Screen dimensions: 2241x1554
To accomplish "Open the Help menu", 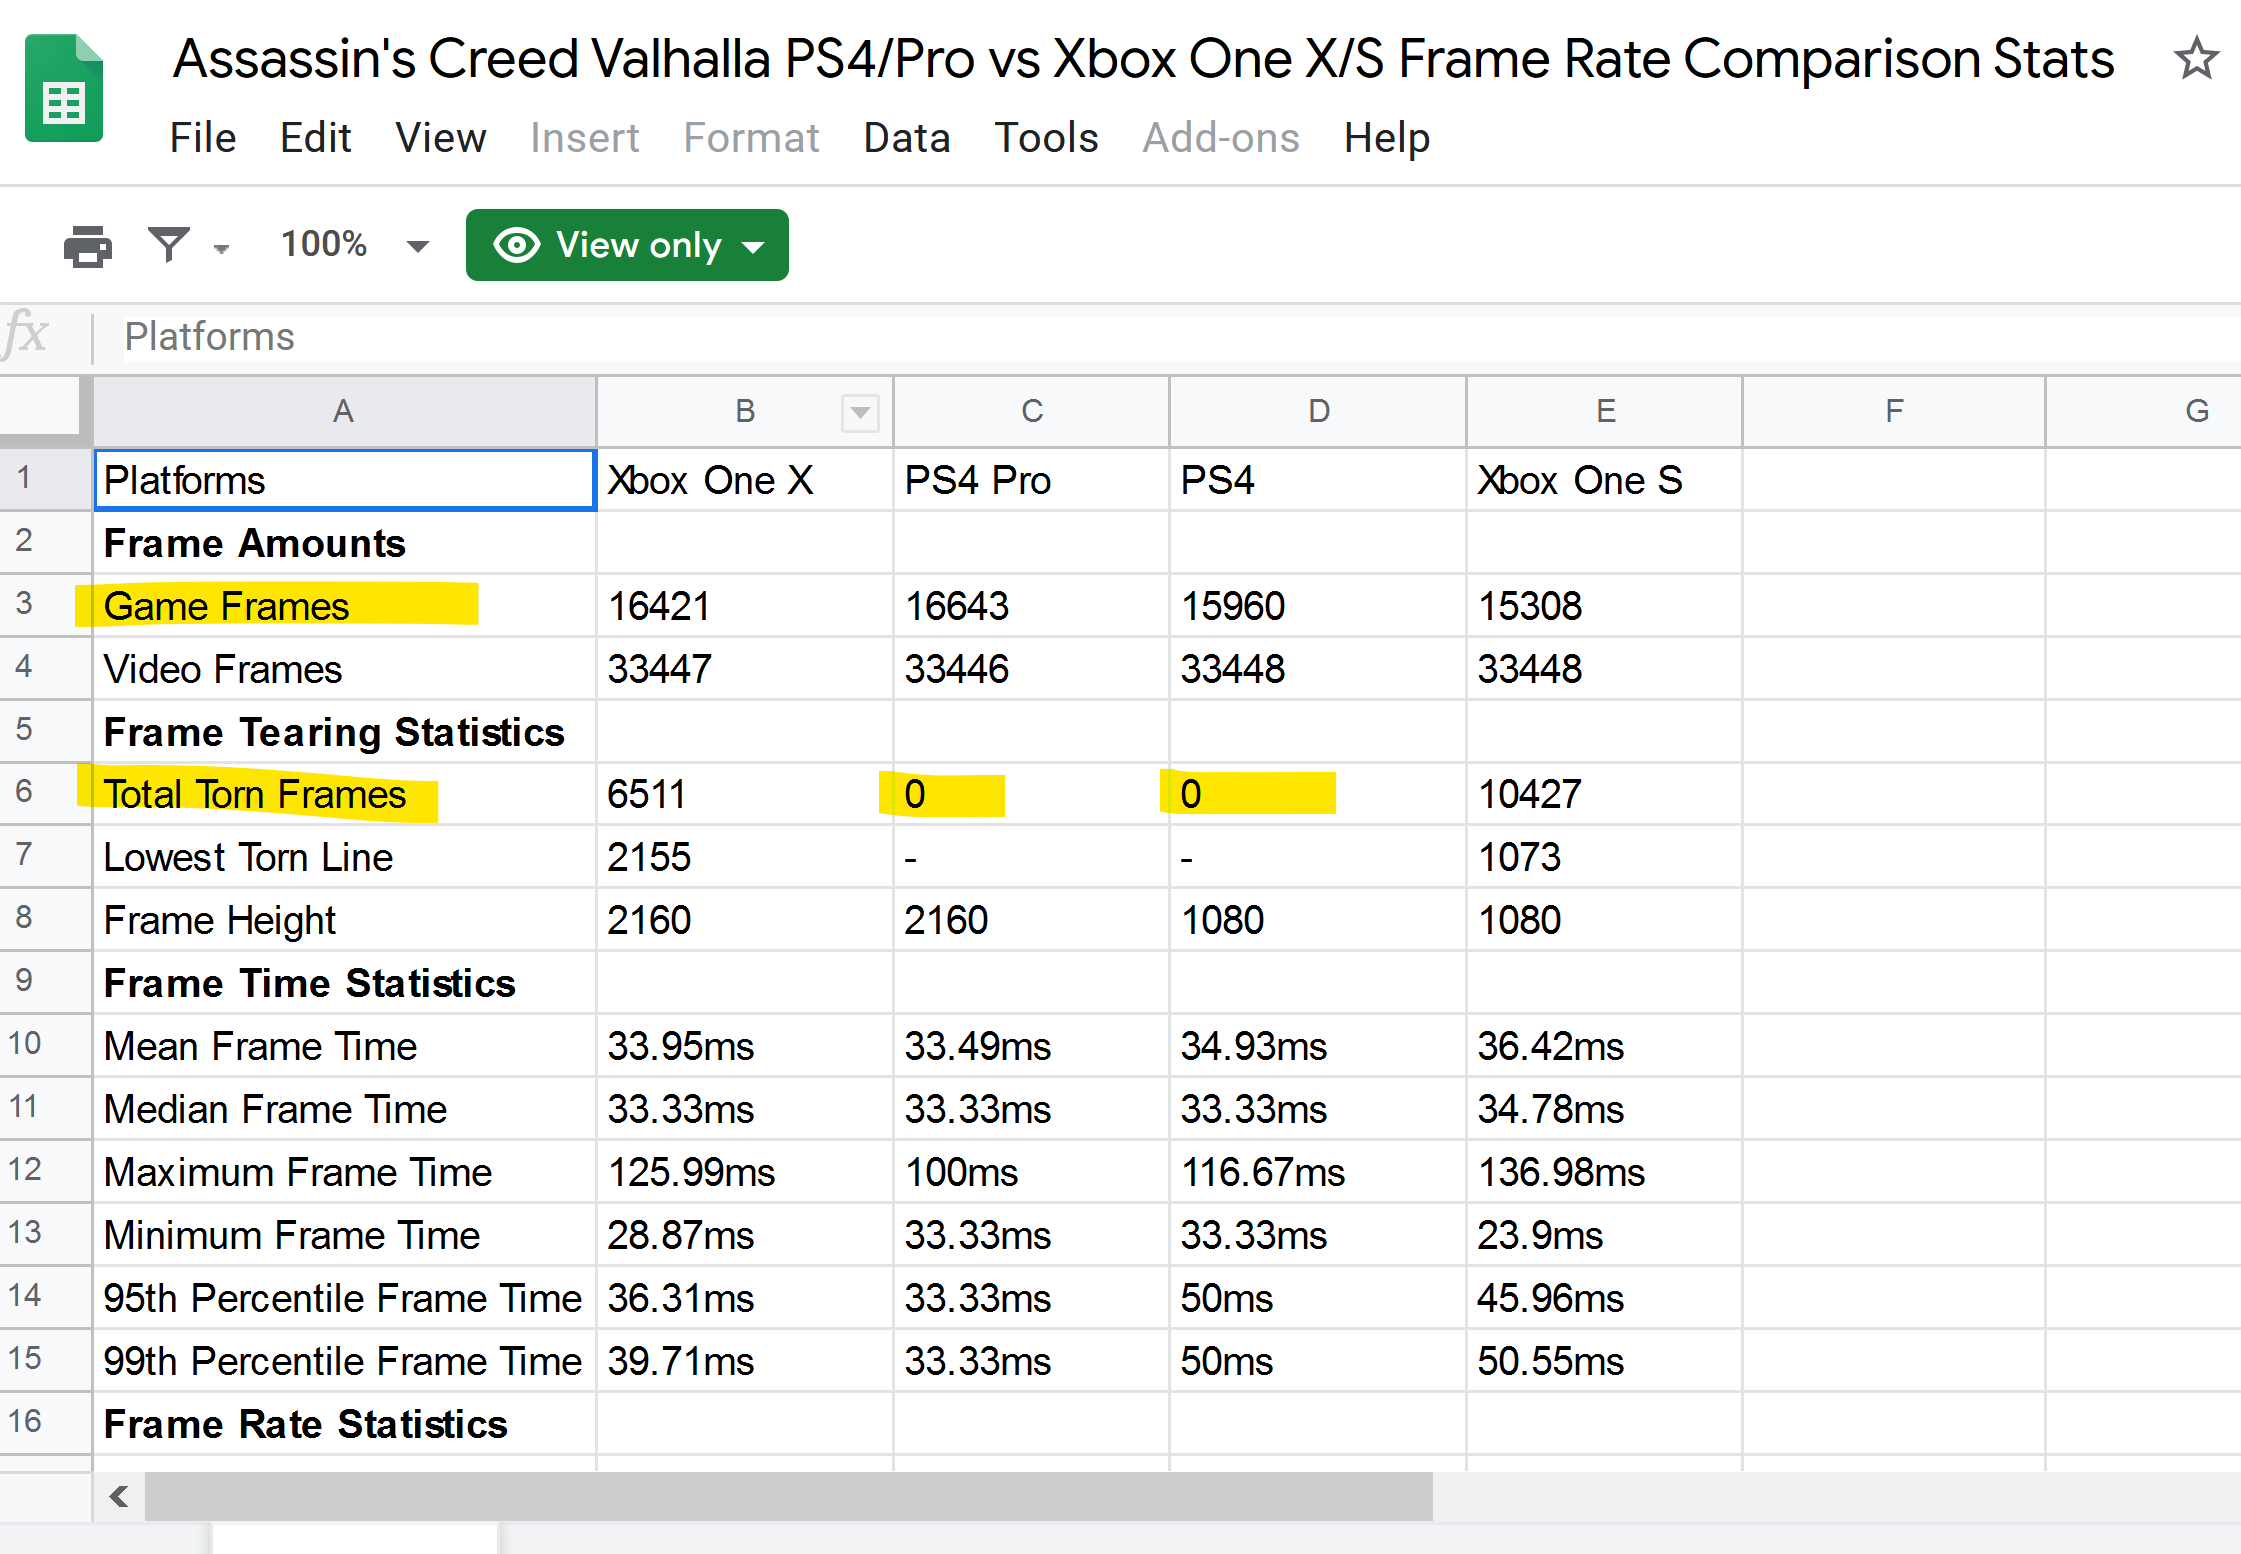I will coord(1386,138).
